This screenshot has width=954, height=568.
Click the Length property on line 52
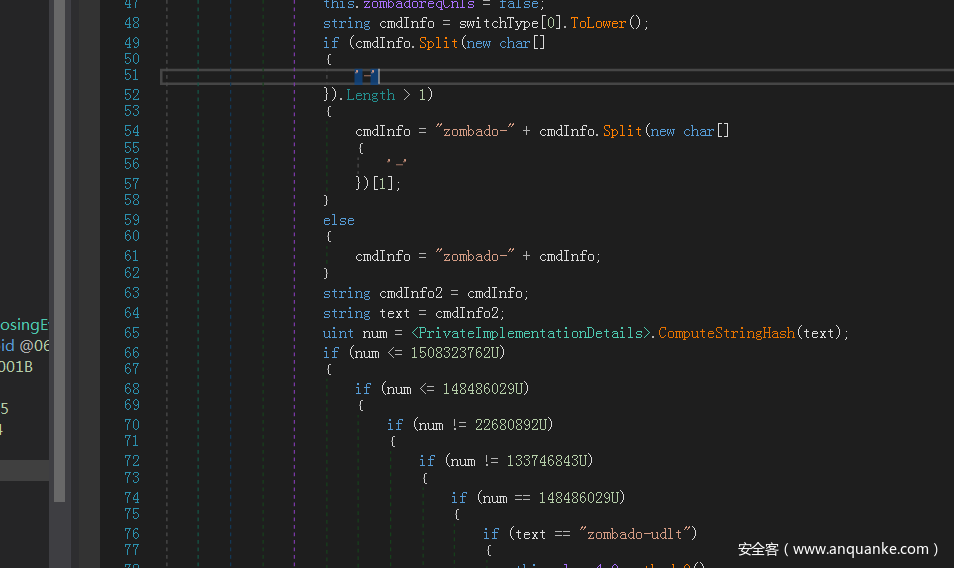click(x=370, y=95)
